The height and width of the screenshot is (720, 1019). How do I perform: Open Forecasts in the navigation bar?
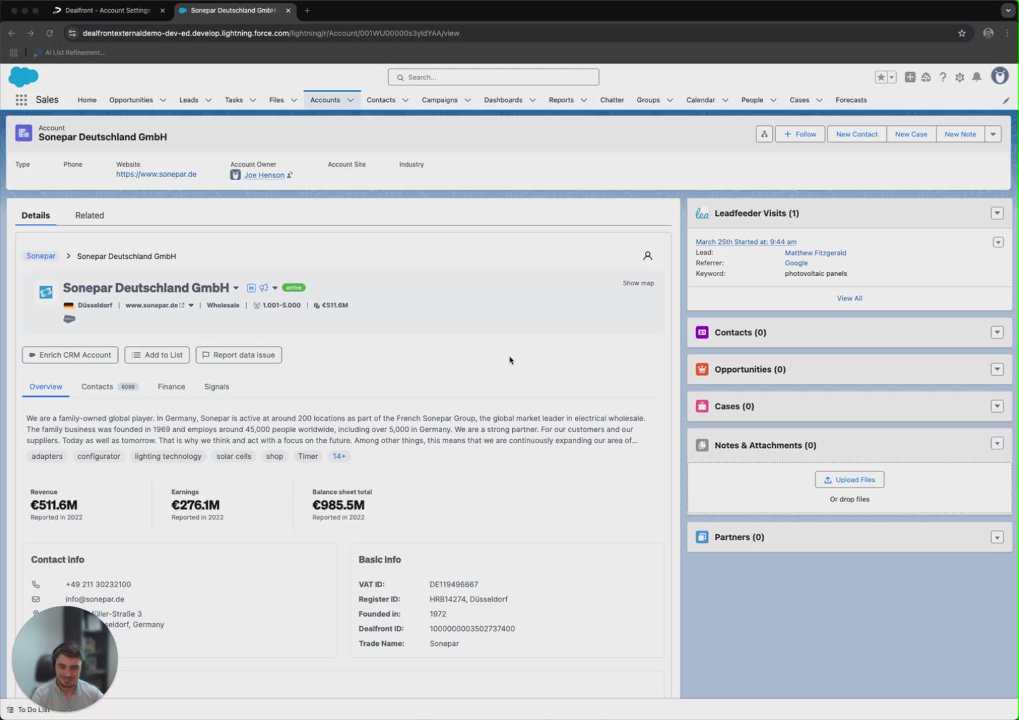[851, 100]
